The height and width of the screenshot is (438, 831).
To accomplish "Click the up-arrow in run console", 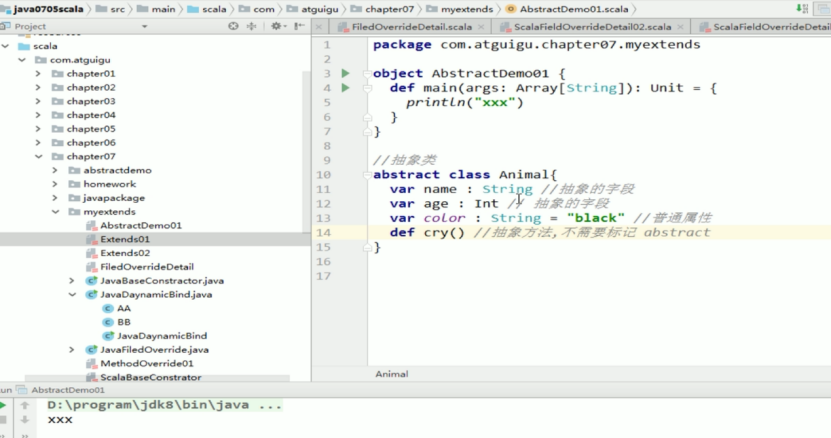I will click(24, 406).
